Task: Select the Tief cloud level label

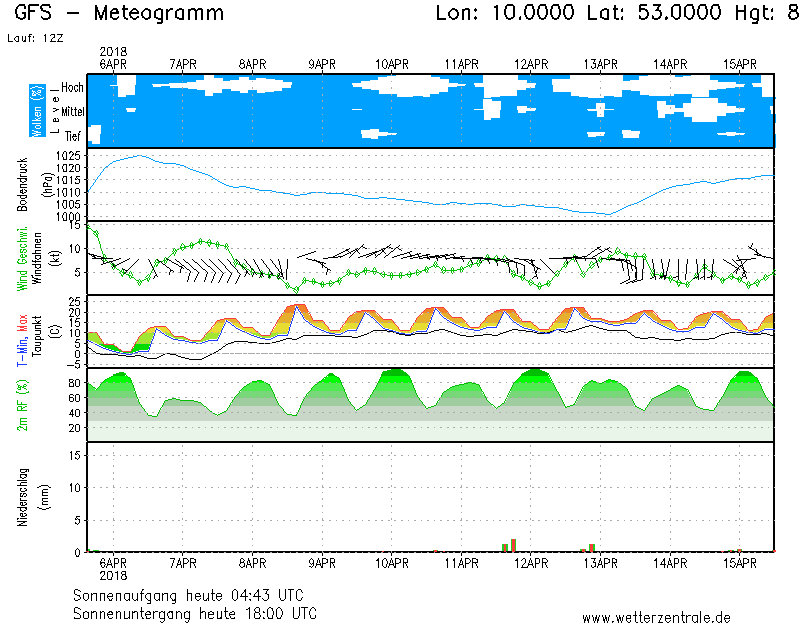Action: tap(73, 135)
